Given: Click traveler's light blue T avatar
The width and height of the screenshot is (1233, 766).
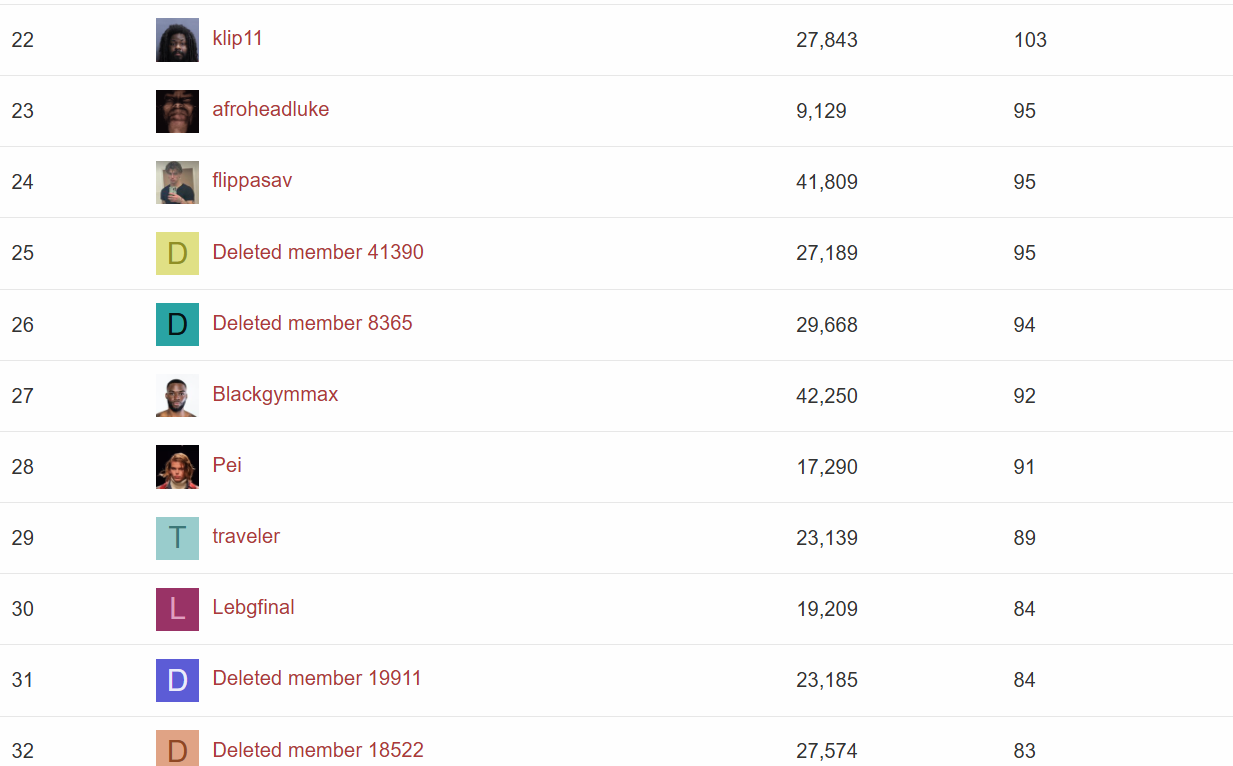Looking at the screenshot, I should coord(177,537).
